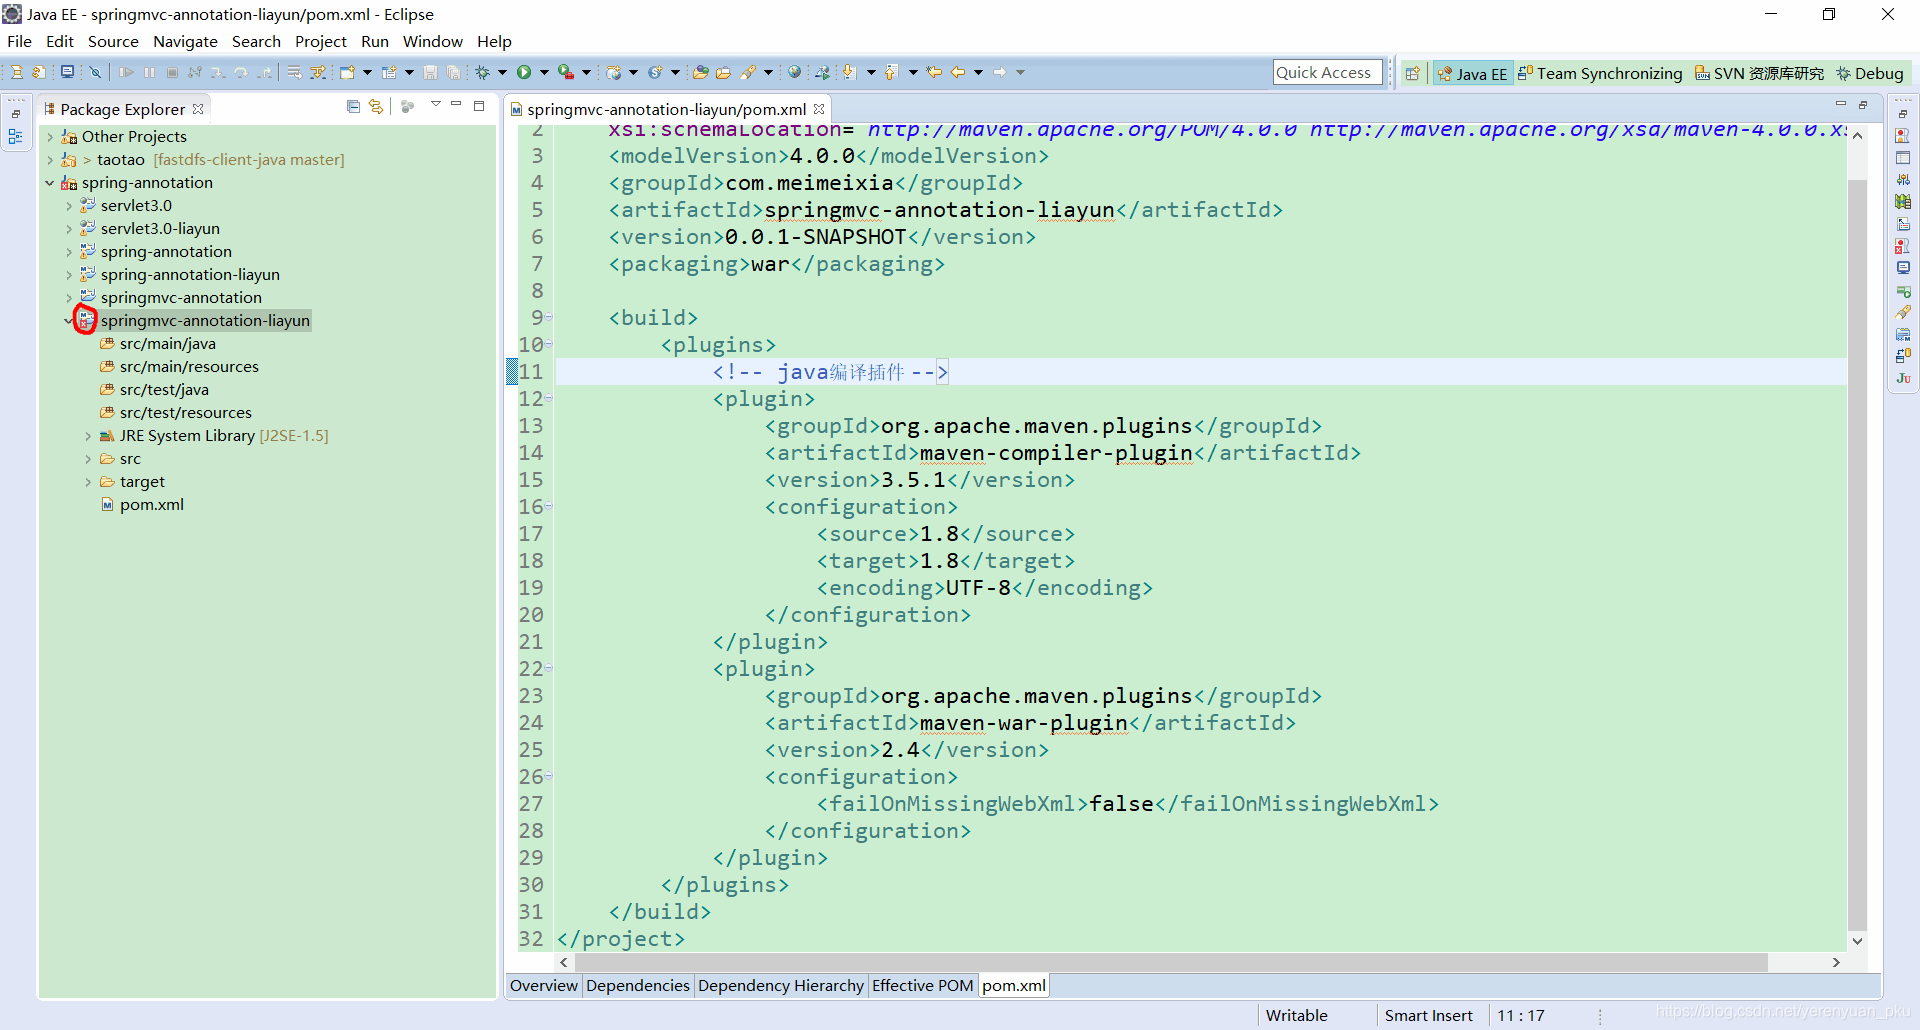Switch to Debug perspective
Image resolution: width=1920 pixels, height=1030 pixels.
click(1870, 73)
